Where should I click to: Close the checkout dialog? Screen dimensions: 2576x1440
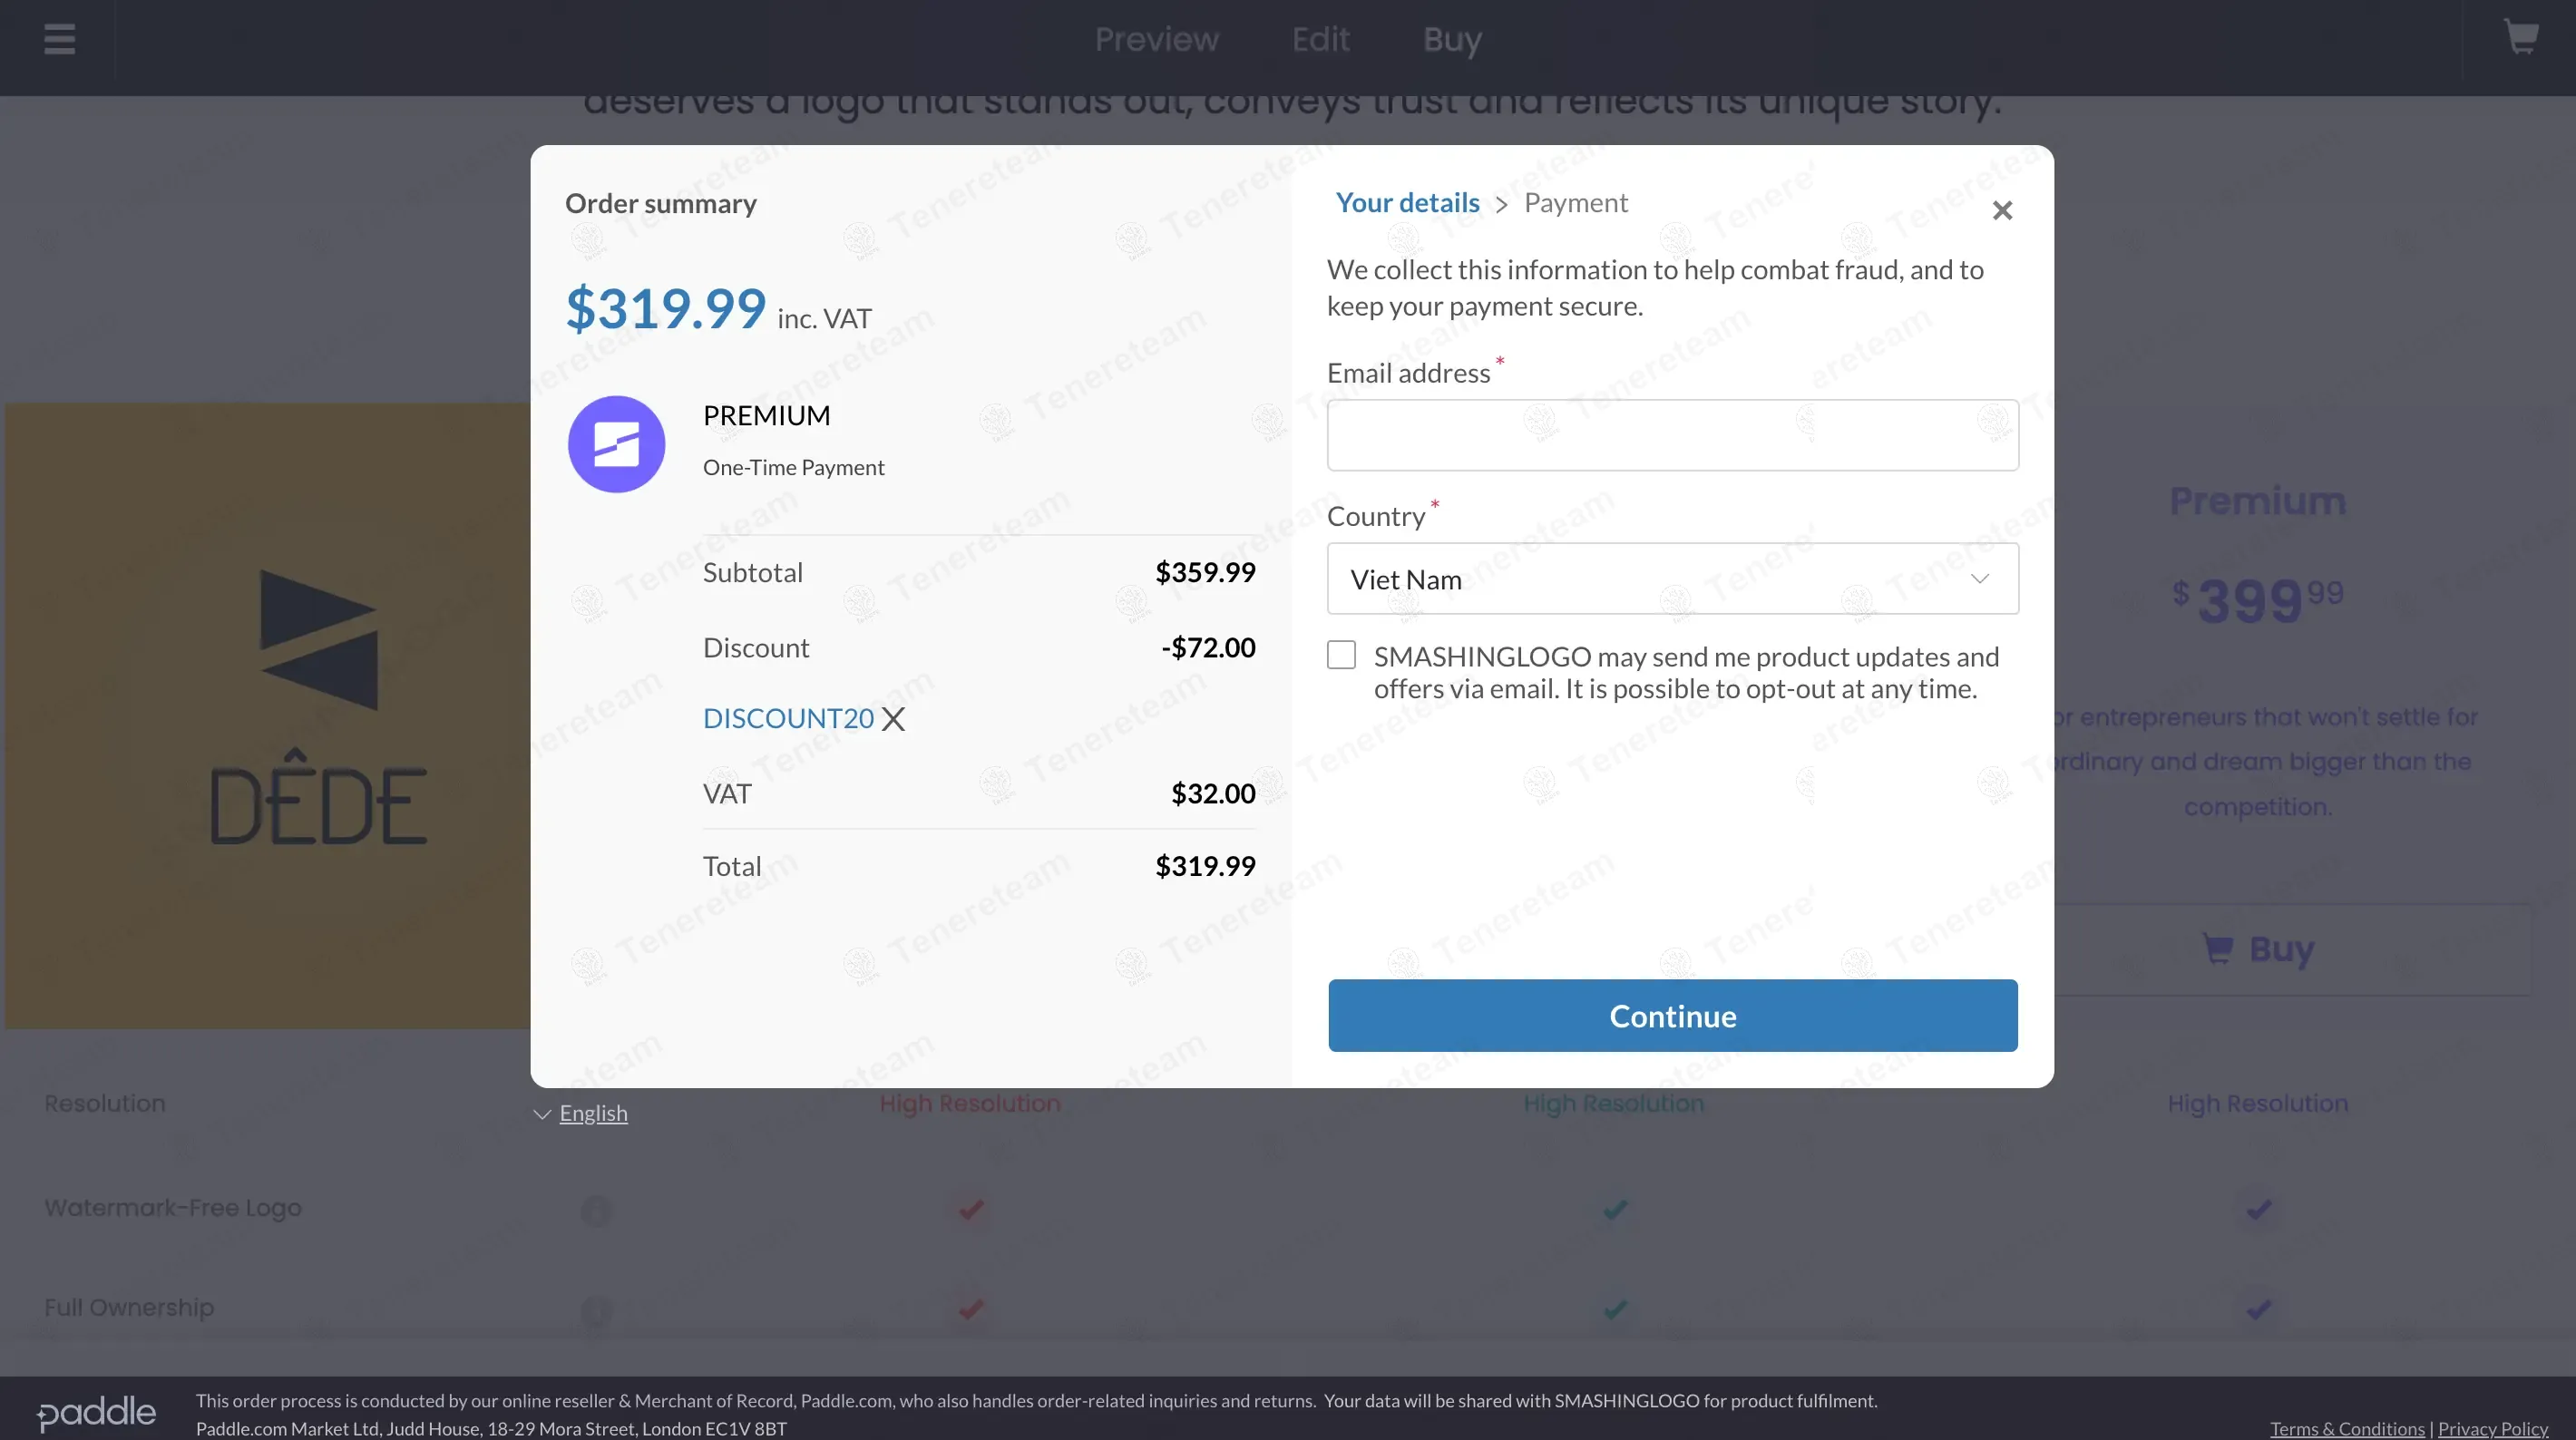[2002, 210]
